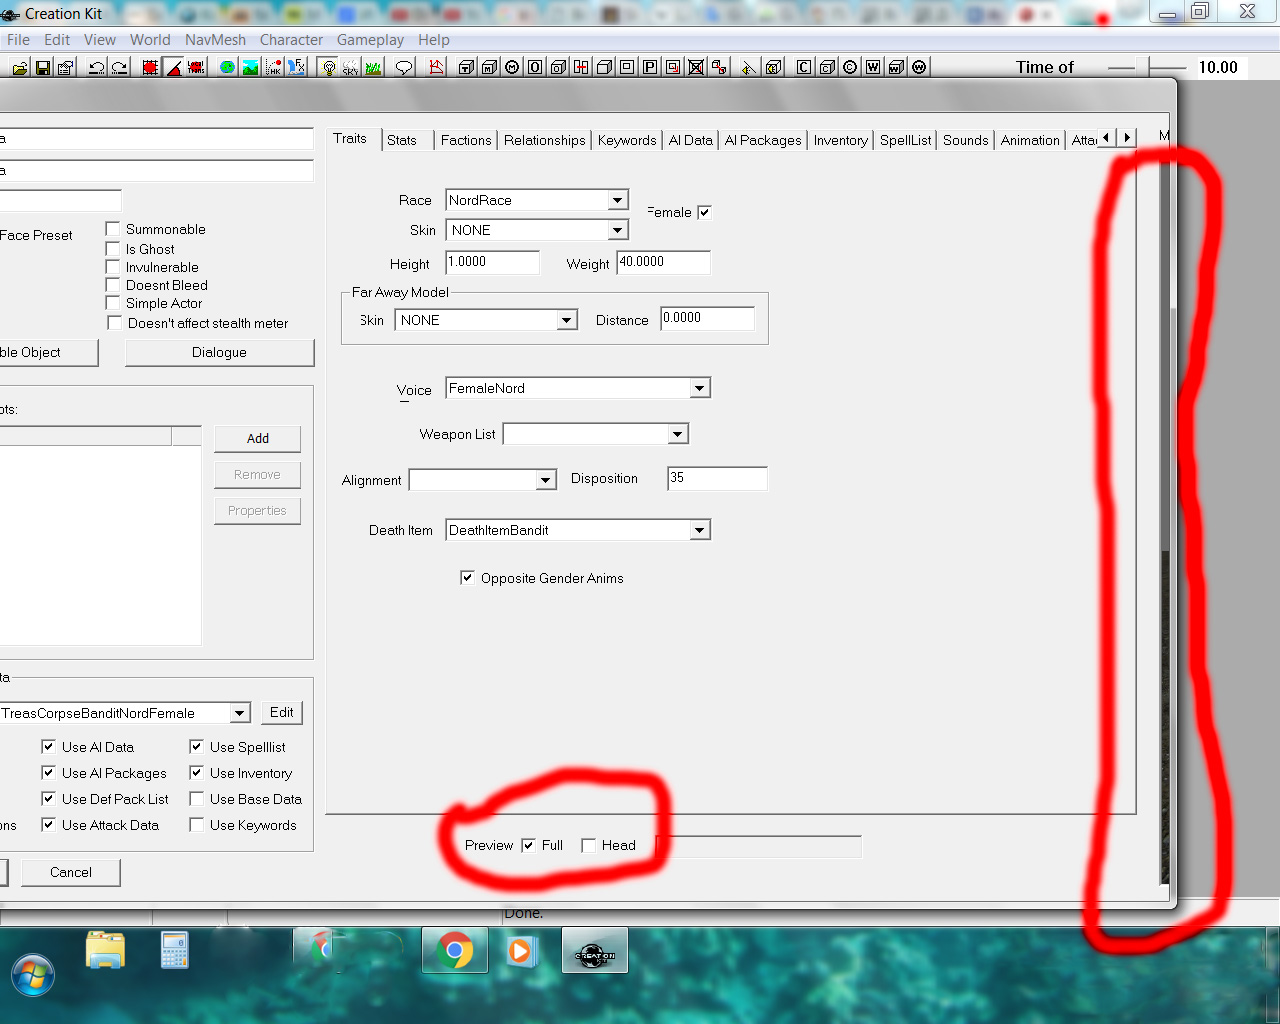Check the Invulnerable option
Screen dimensions: 1280x1024
(113, 267)
